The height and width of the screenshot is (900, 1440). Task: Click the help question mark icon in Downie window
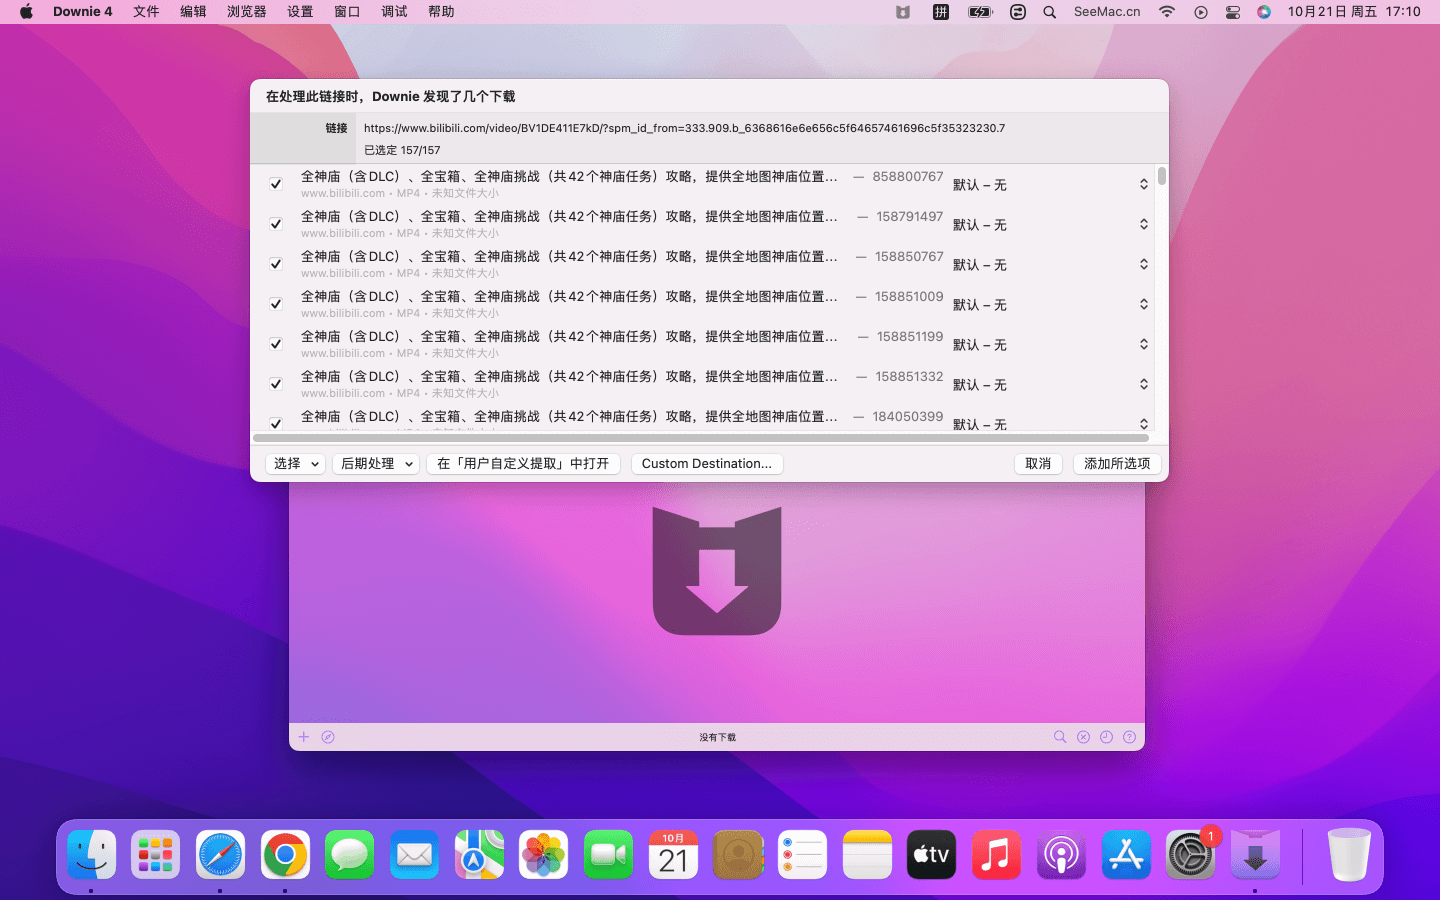pyautogui.click(x=1129, y=737)
